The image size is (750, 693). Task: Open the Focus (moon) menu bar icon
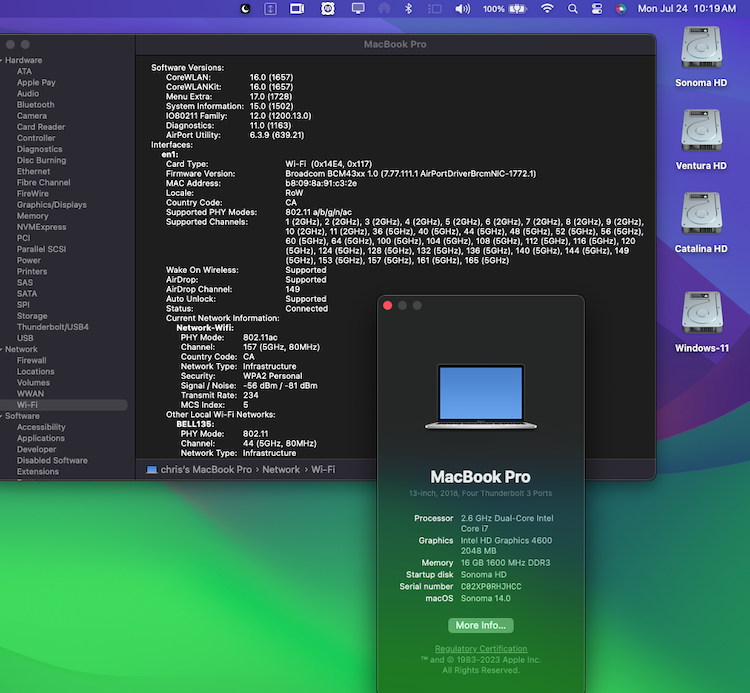coord(245,9)
